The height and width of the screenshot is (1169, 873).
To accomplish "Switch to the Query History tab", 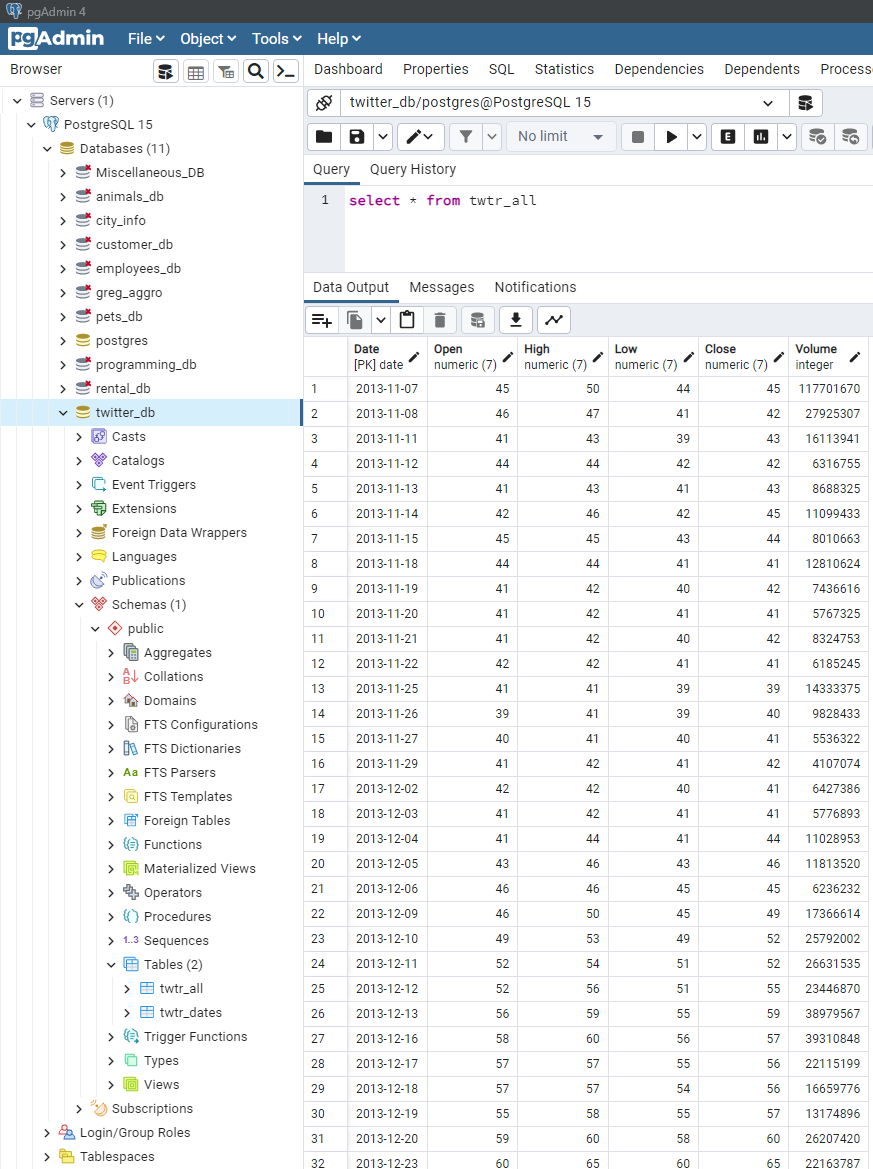I will [x=412, y=169].
